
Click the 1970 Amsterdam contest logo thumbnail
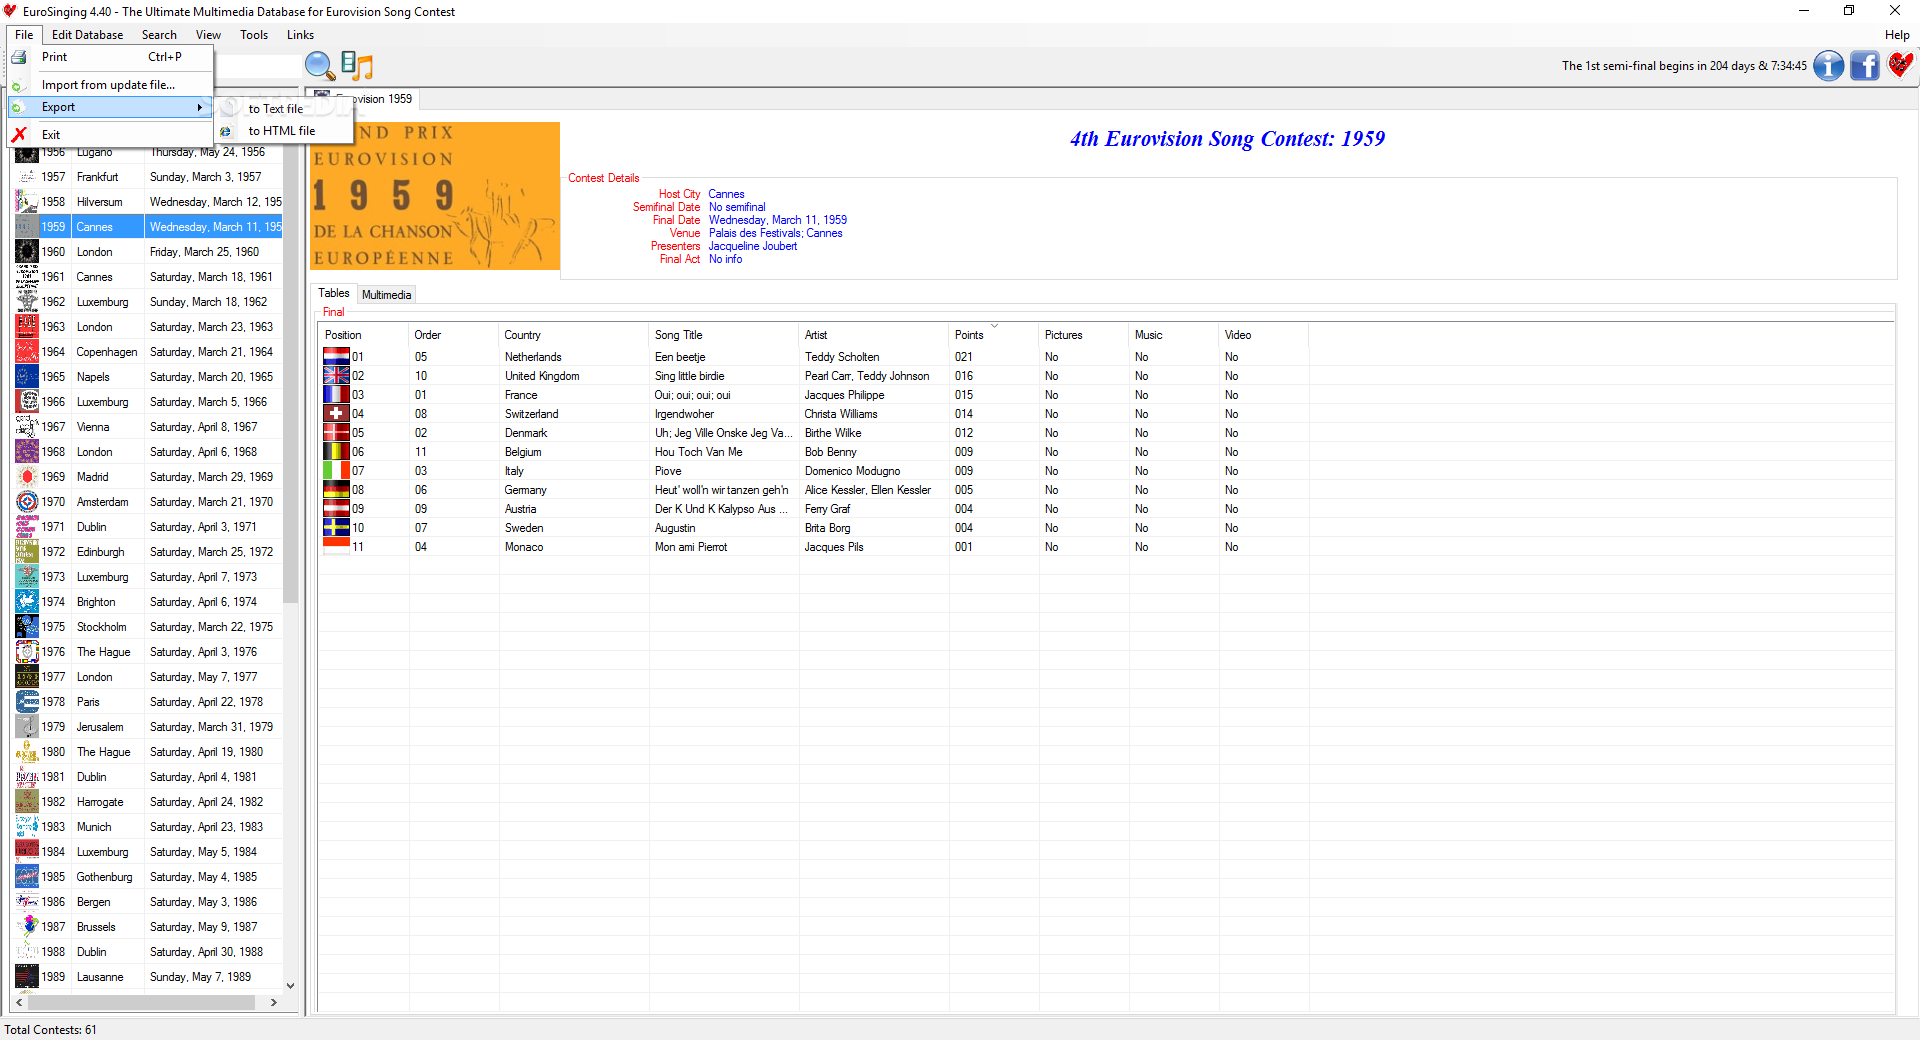(x=27, y=502)
